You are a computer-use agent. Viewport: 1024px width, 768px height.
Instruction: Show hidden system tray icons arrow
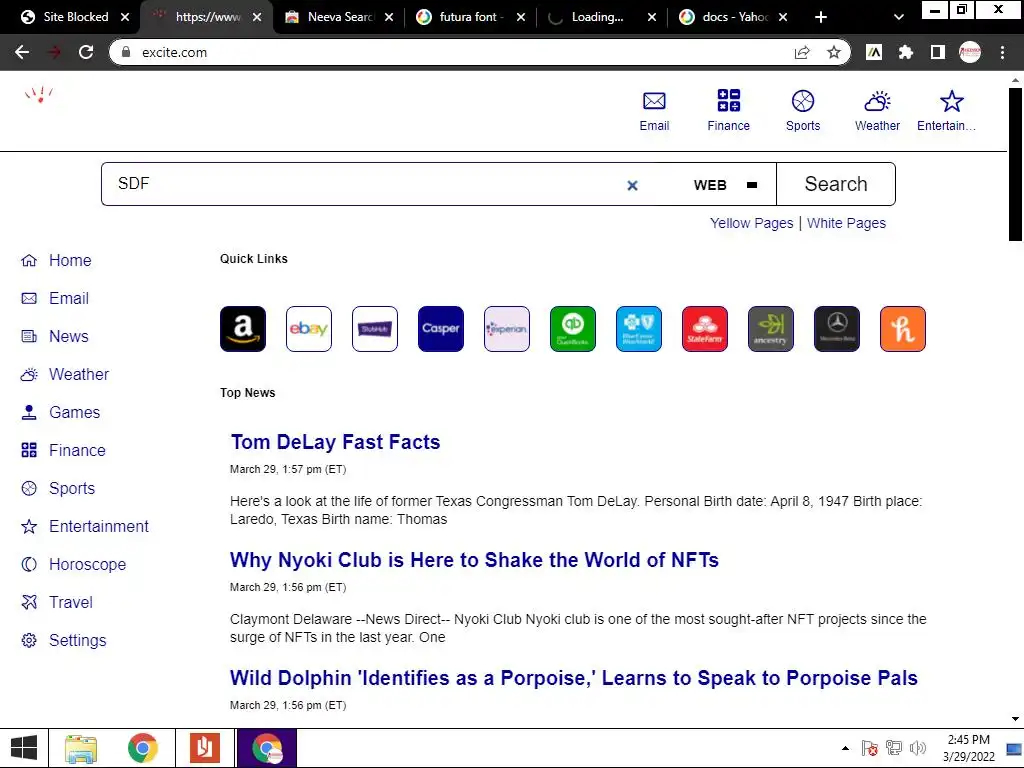click(846, 748)
